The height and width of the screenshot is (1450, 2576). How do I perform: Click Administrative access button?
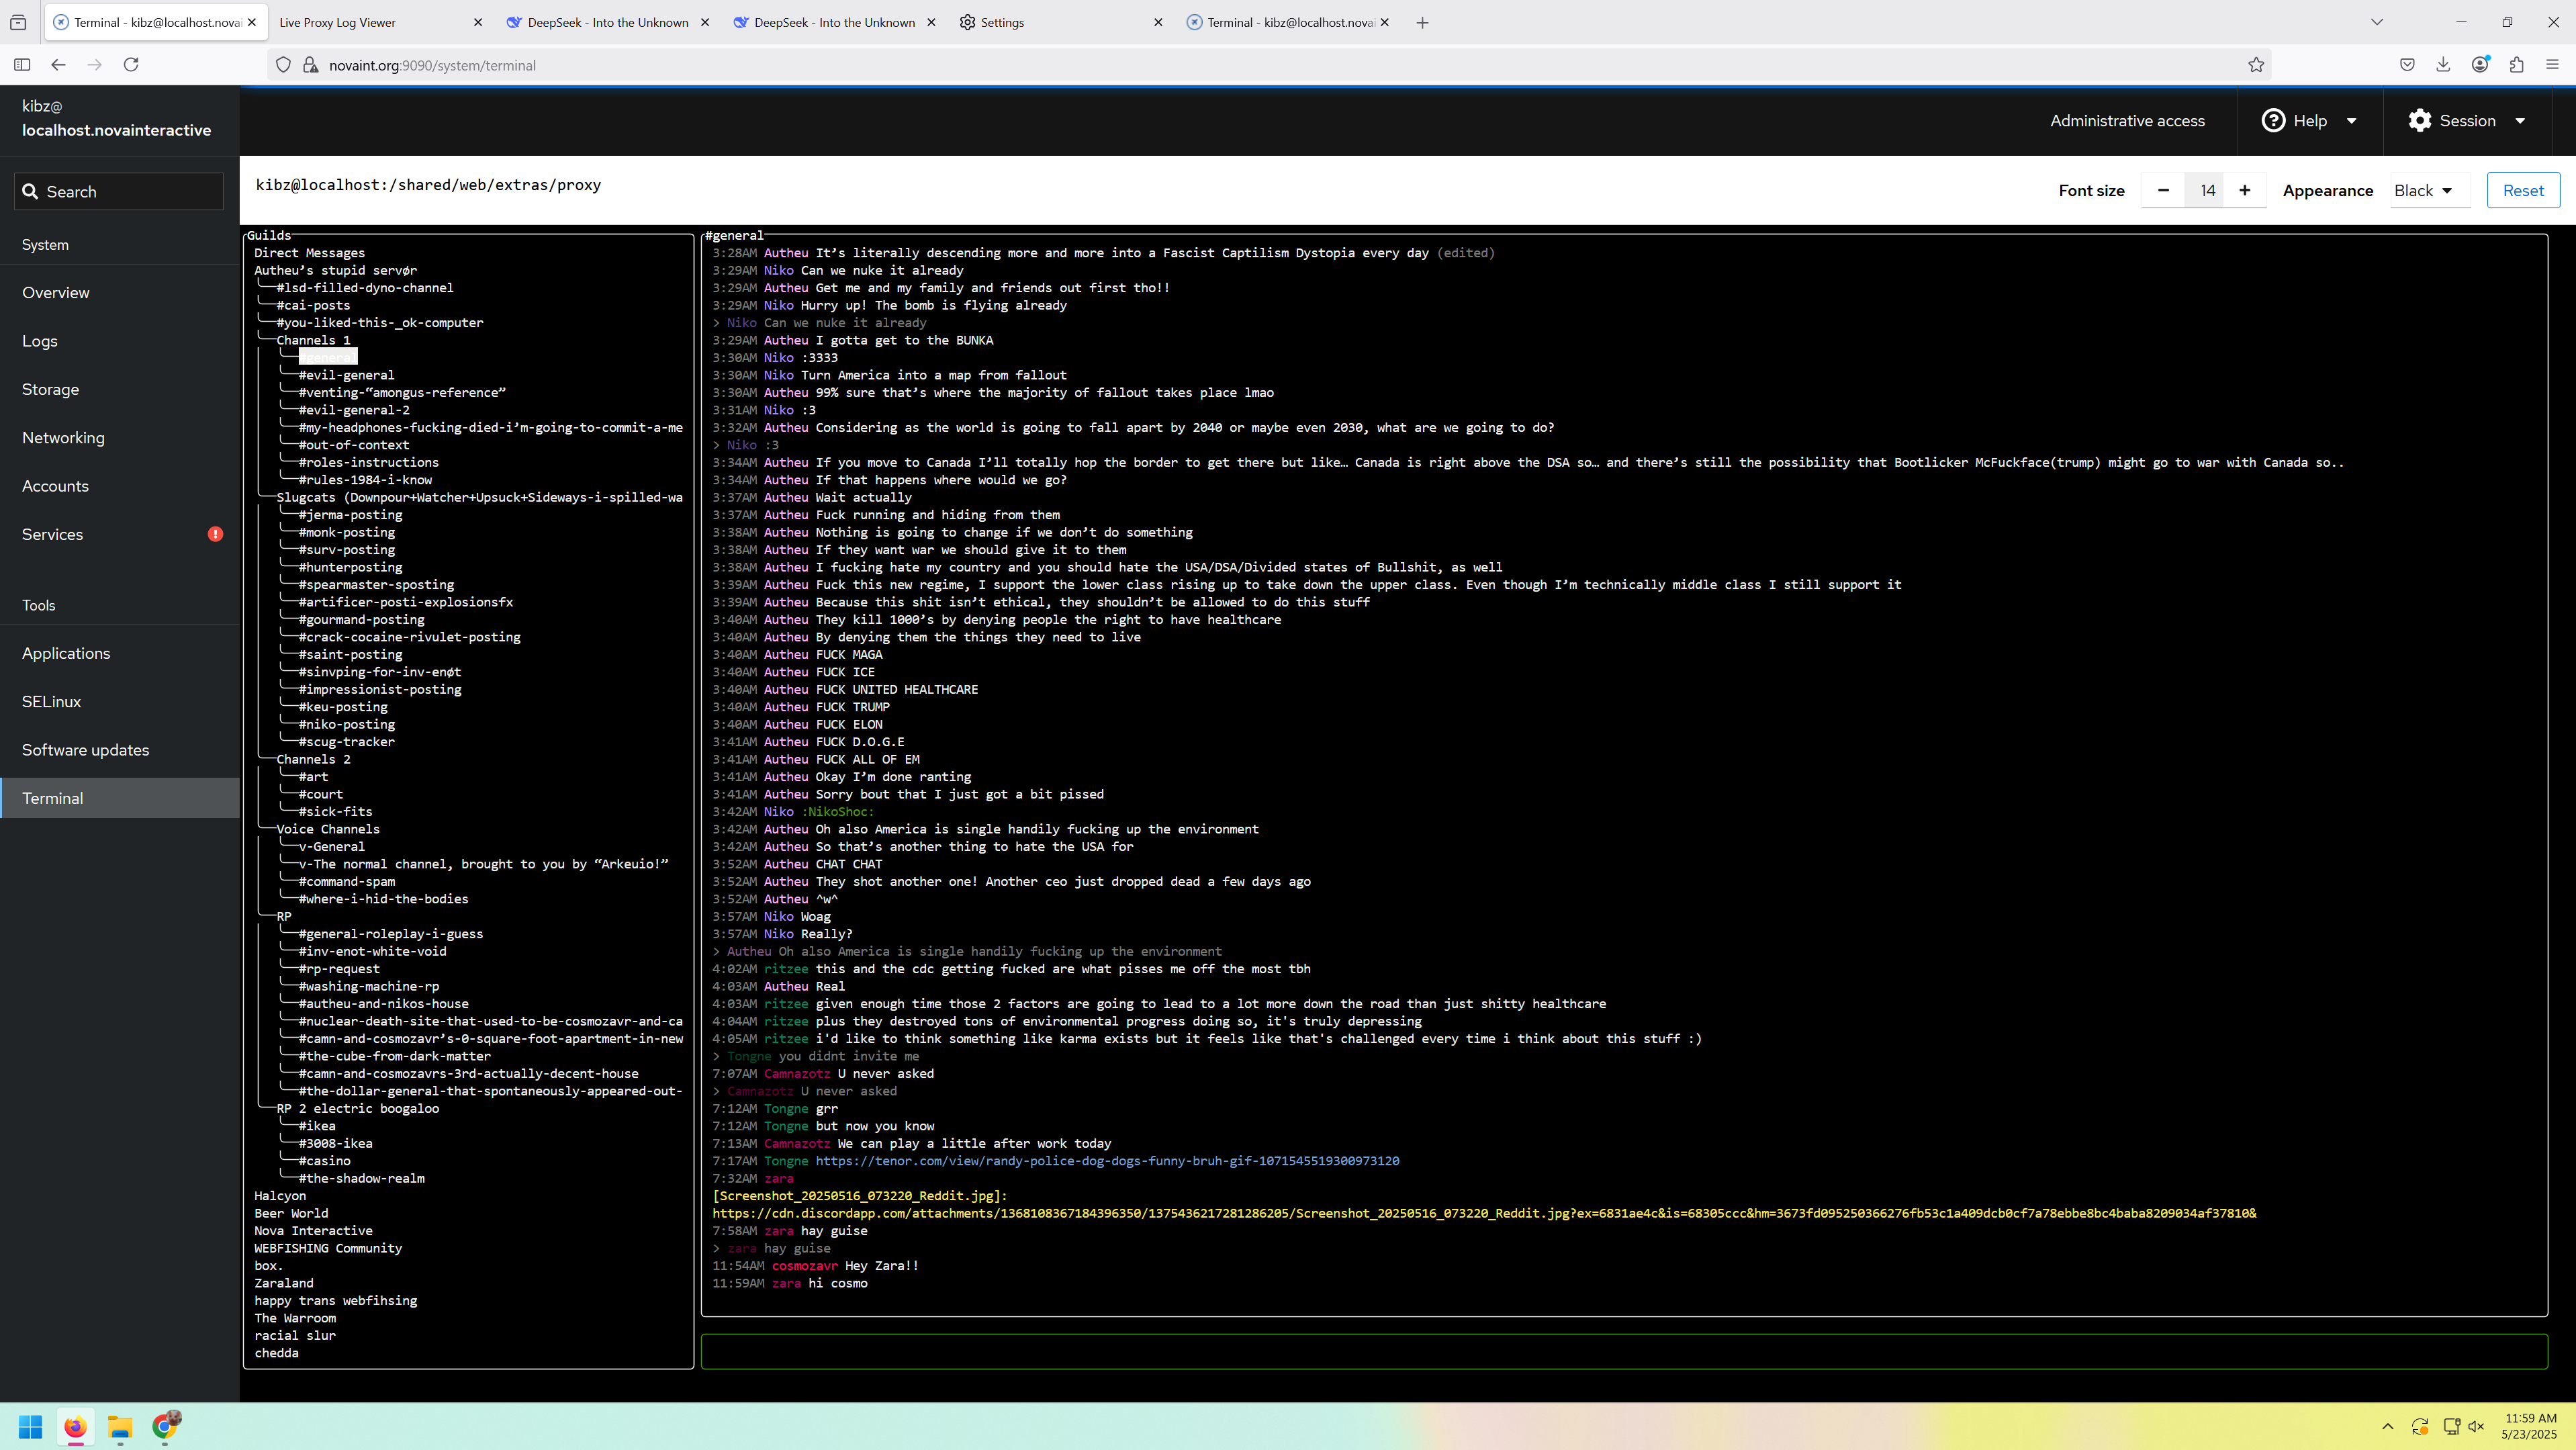2127,121
